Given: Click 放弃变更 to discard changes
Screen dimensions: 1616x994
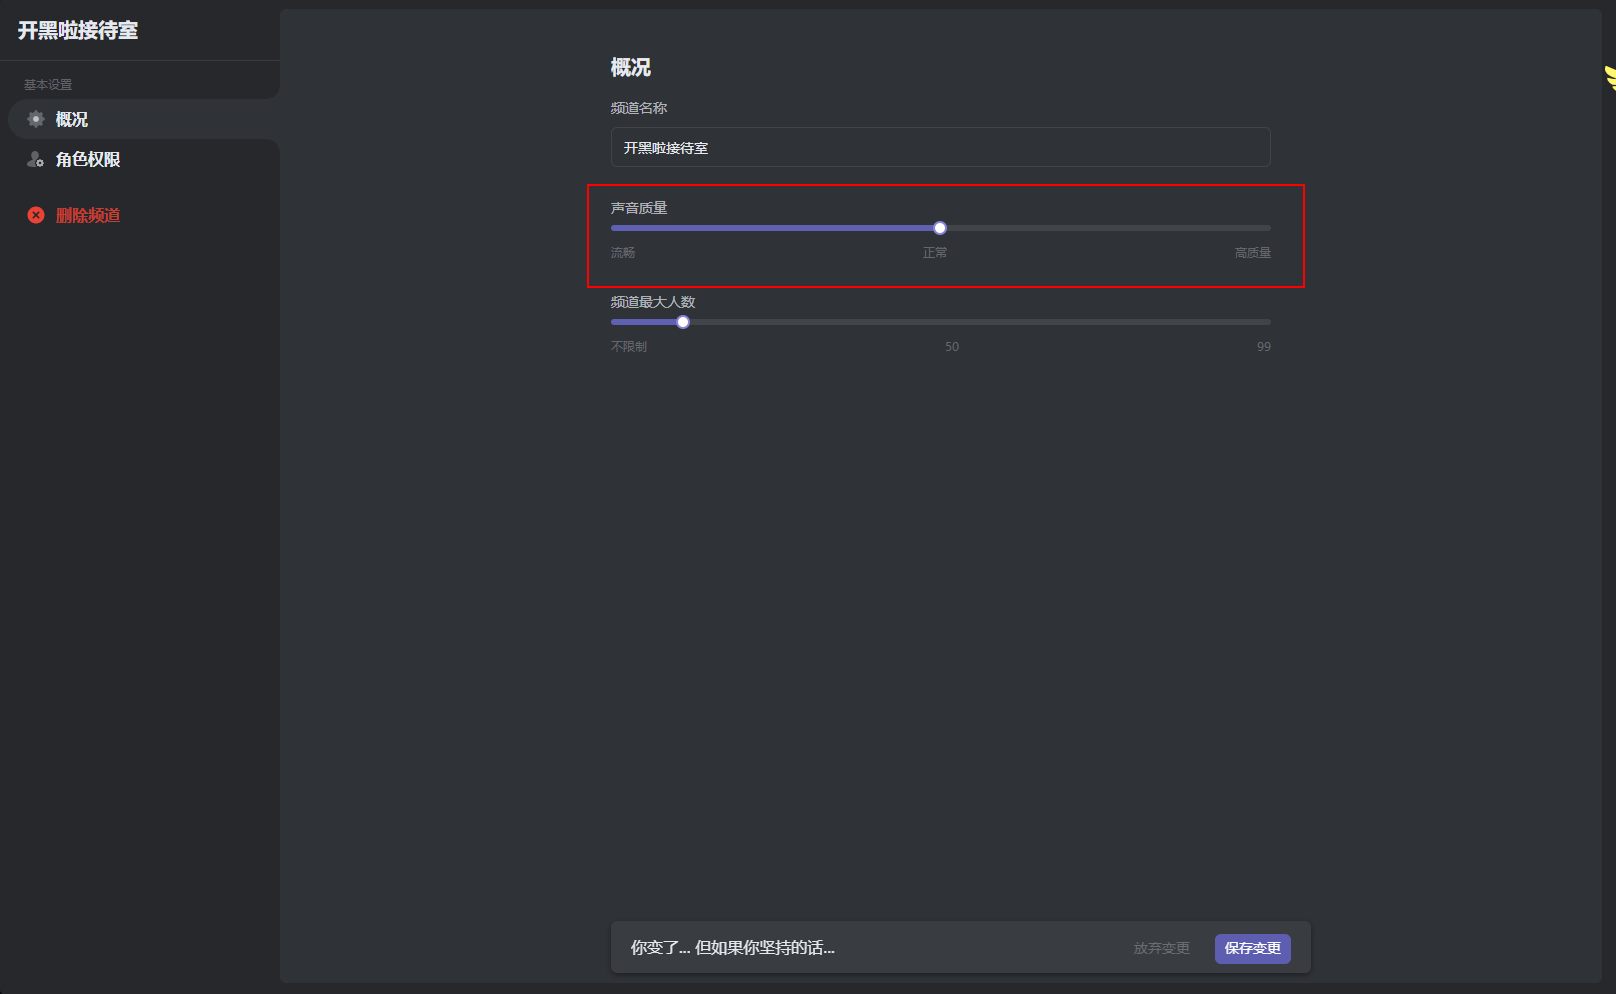Looking at the screenshot, I should tap(1161, 948).
